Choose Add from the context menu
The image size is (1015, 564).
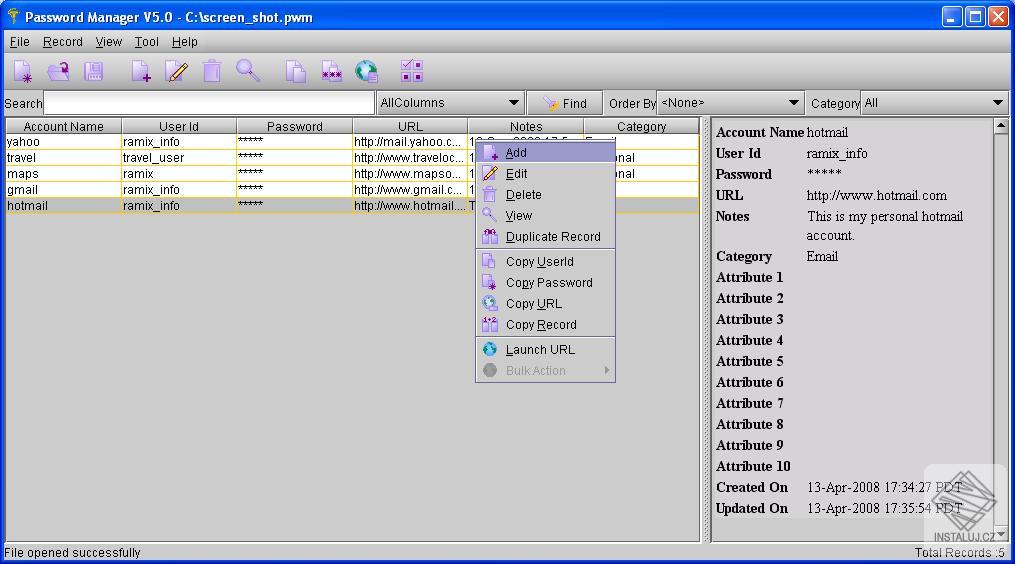[x=545, y=153]
